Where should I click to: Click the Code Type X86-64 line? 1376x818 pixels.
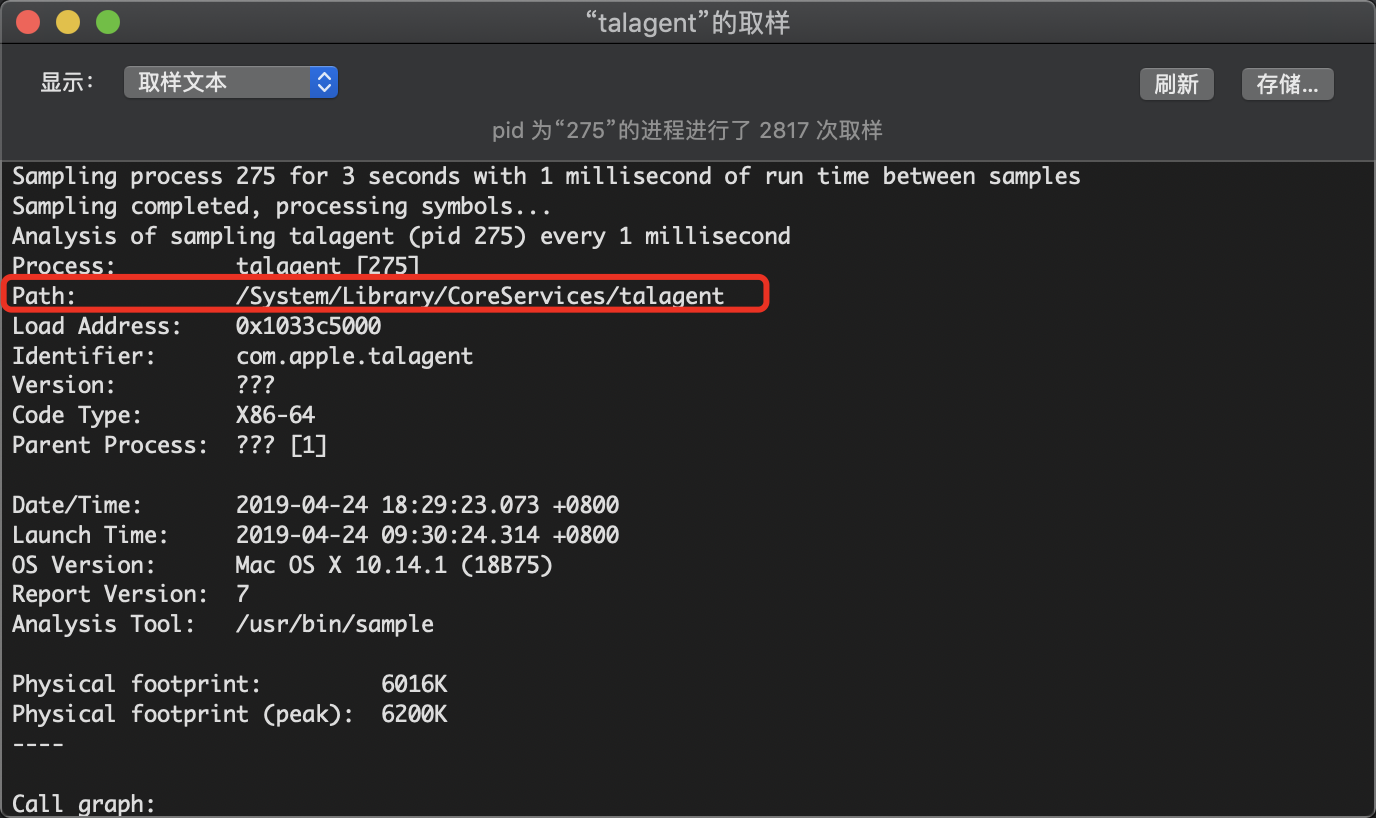tap(164, 415)
